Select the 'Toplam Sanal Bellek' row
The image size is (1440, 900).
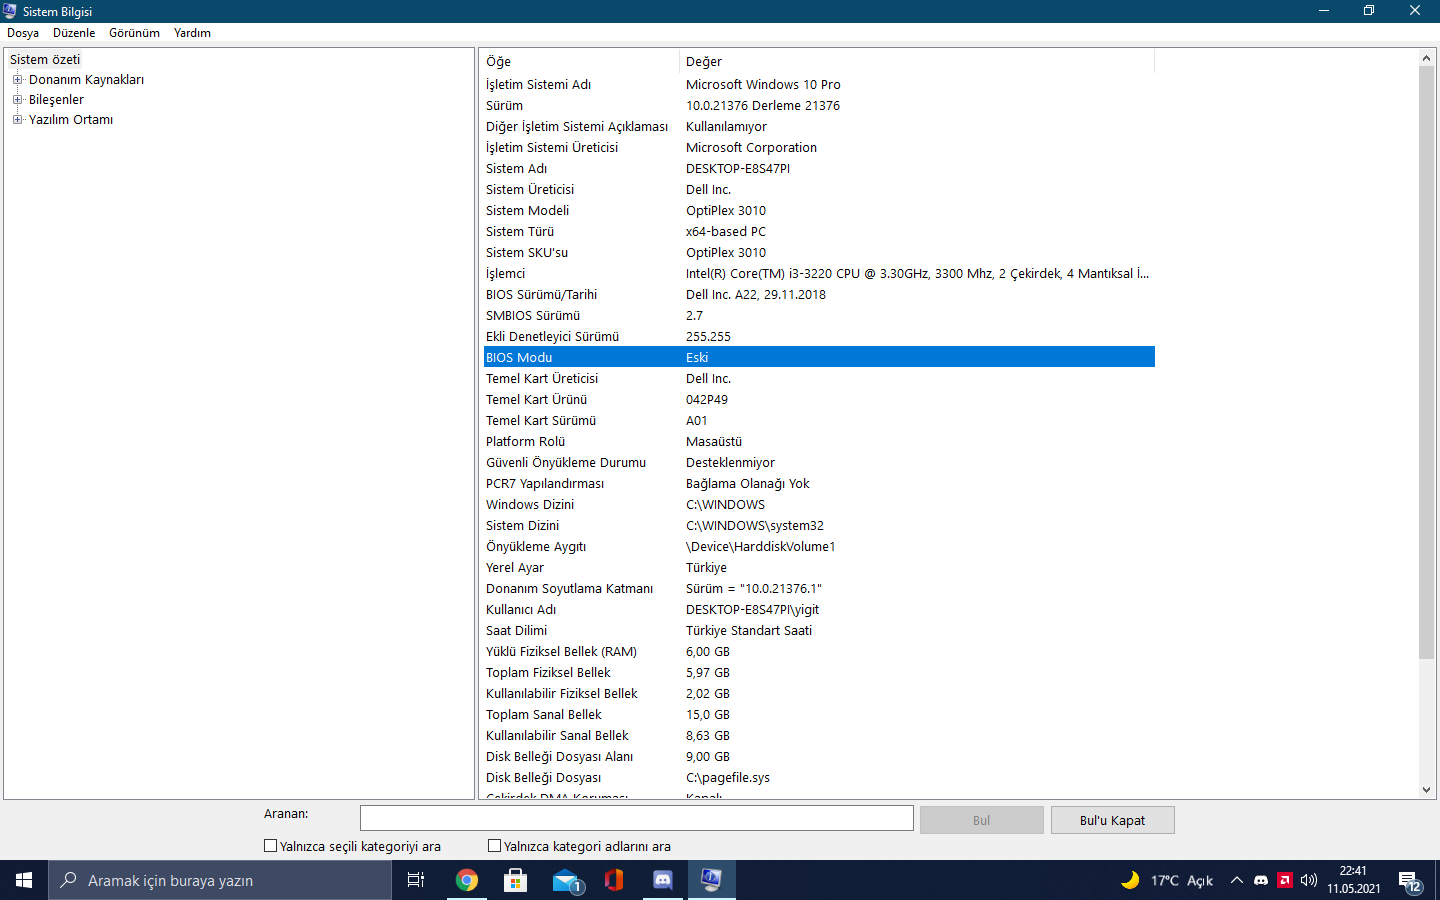[819, 715]
